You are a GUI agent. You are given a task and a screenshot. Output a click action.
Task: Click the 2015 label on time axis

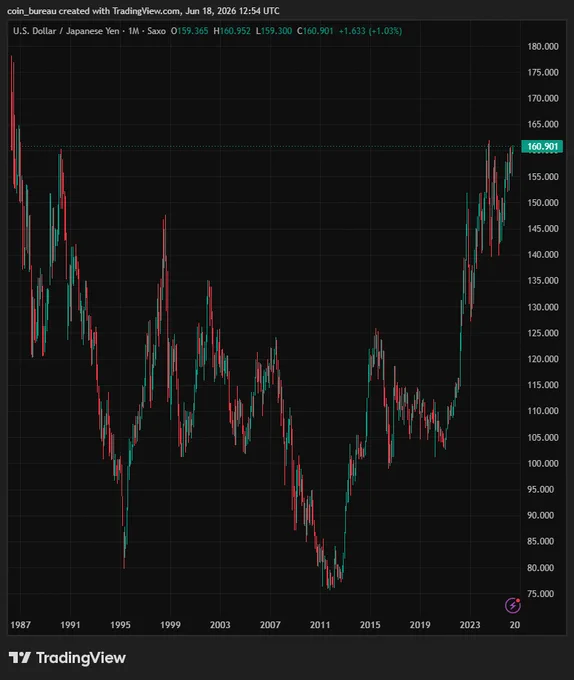tap(370, 625)
